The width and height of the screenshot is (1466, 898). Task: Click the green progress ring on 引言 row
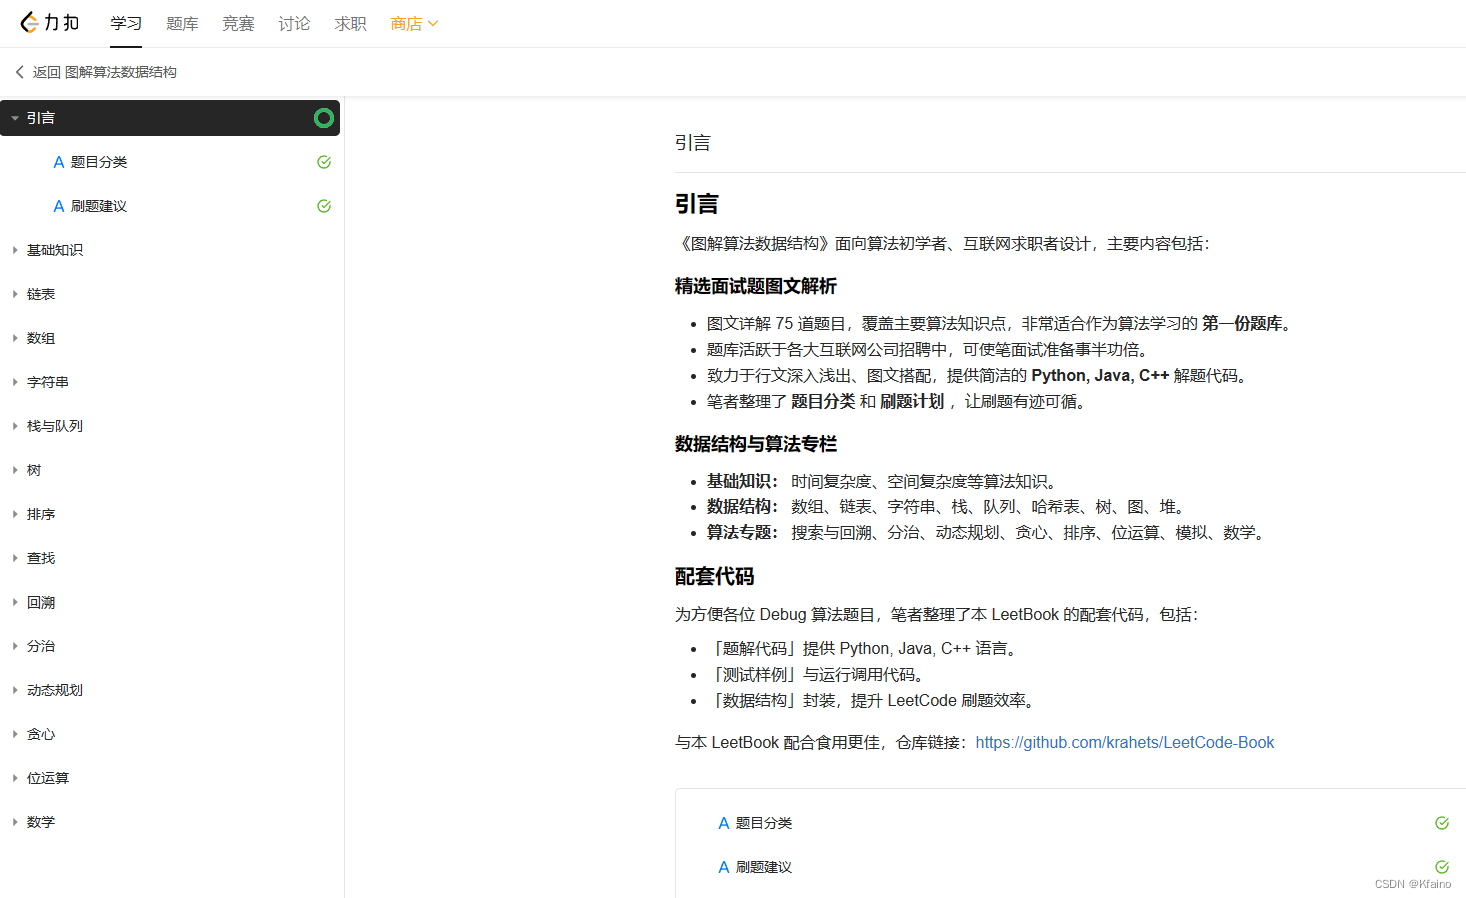[x=323, y=118]
